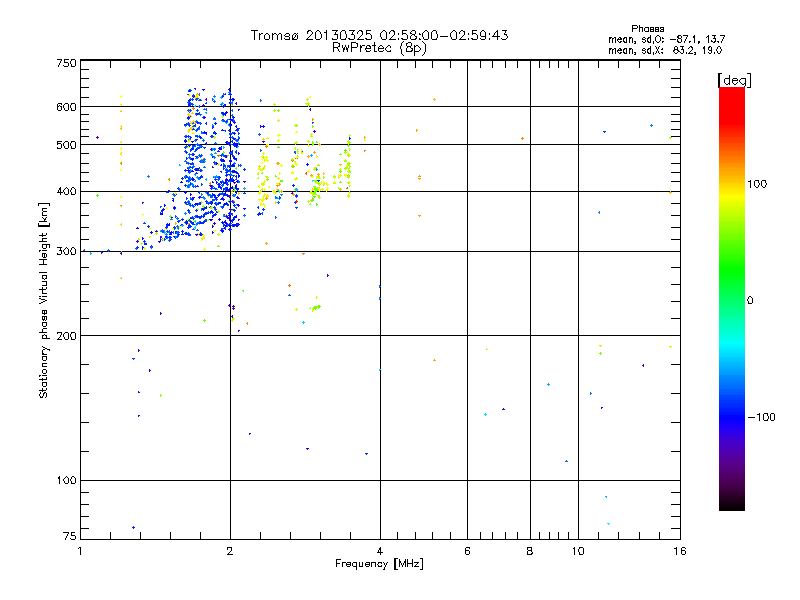800x600 pixels.
Task: Click the y-axis tick label '600'
Action: tap(66, 107)
